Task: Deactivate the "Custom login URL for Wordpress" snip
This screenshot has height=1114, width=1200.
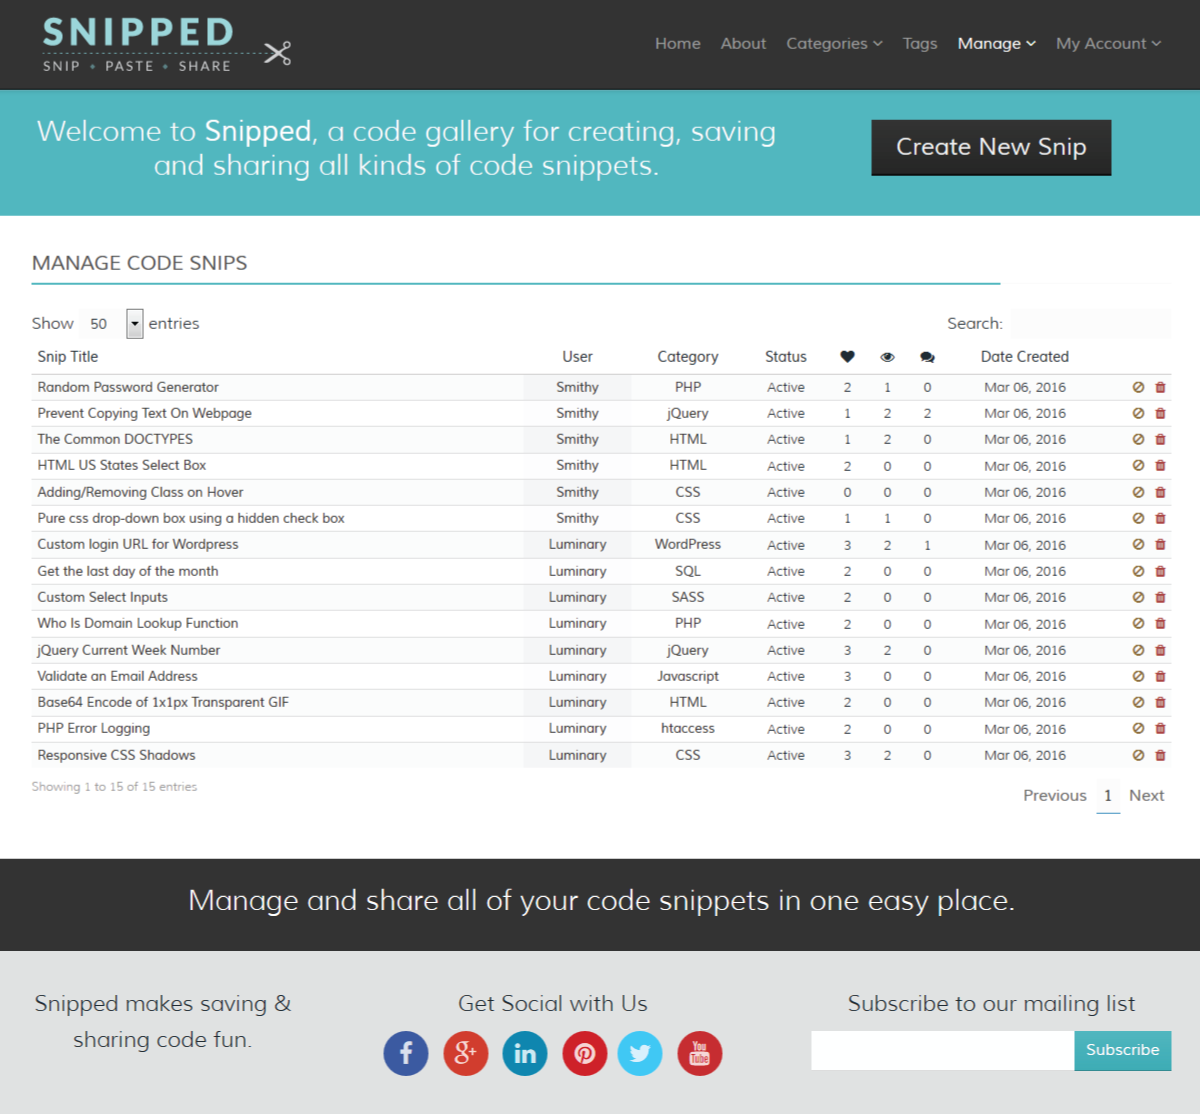Action: click(1138, 544)
